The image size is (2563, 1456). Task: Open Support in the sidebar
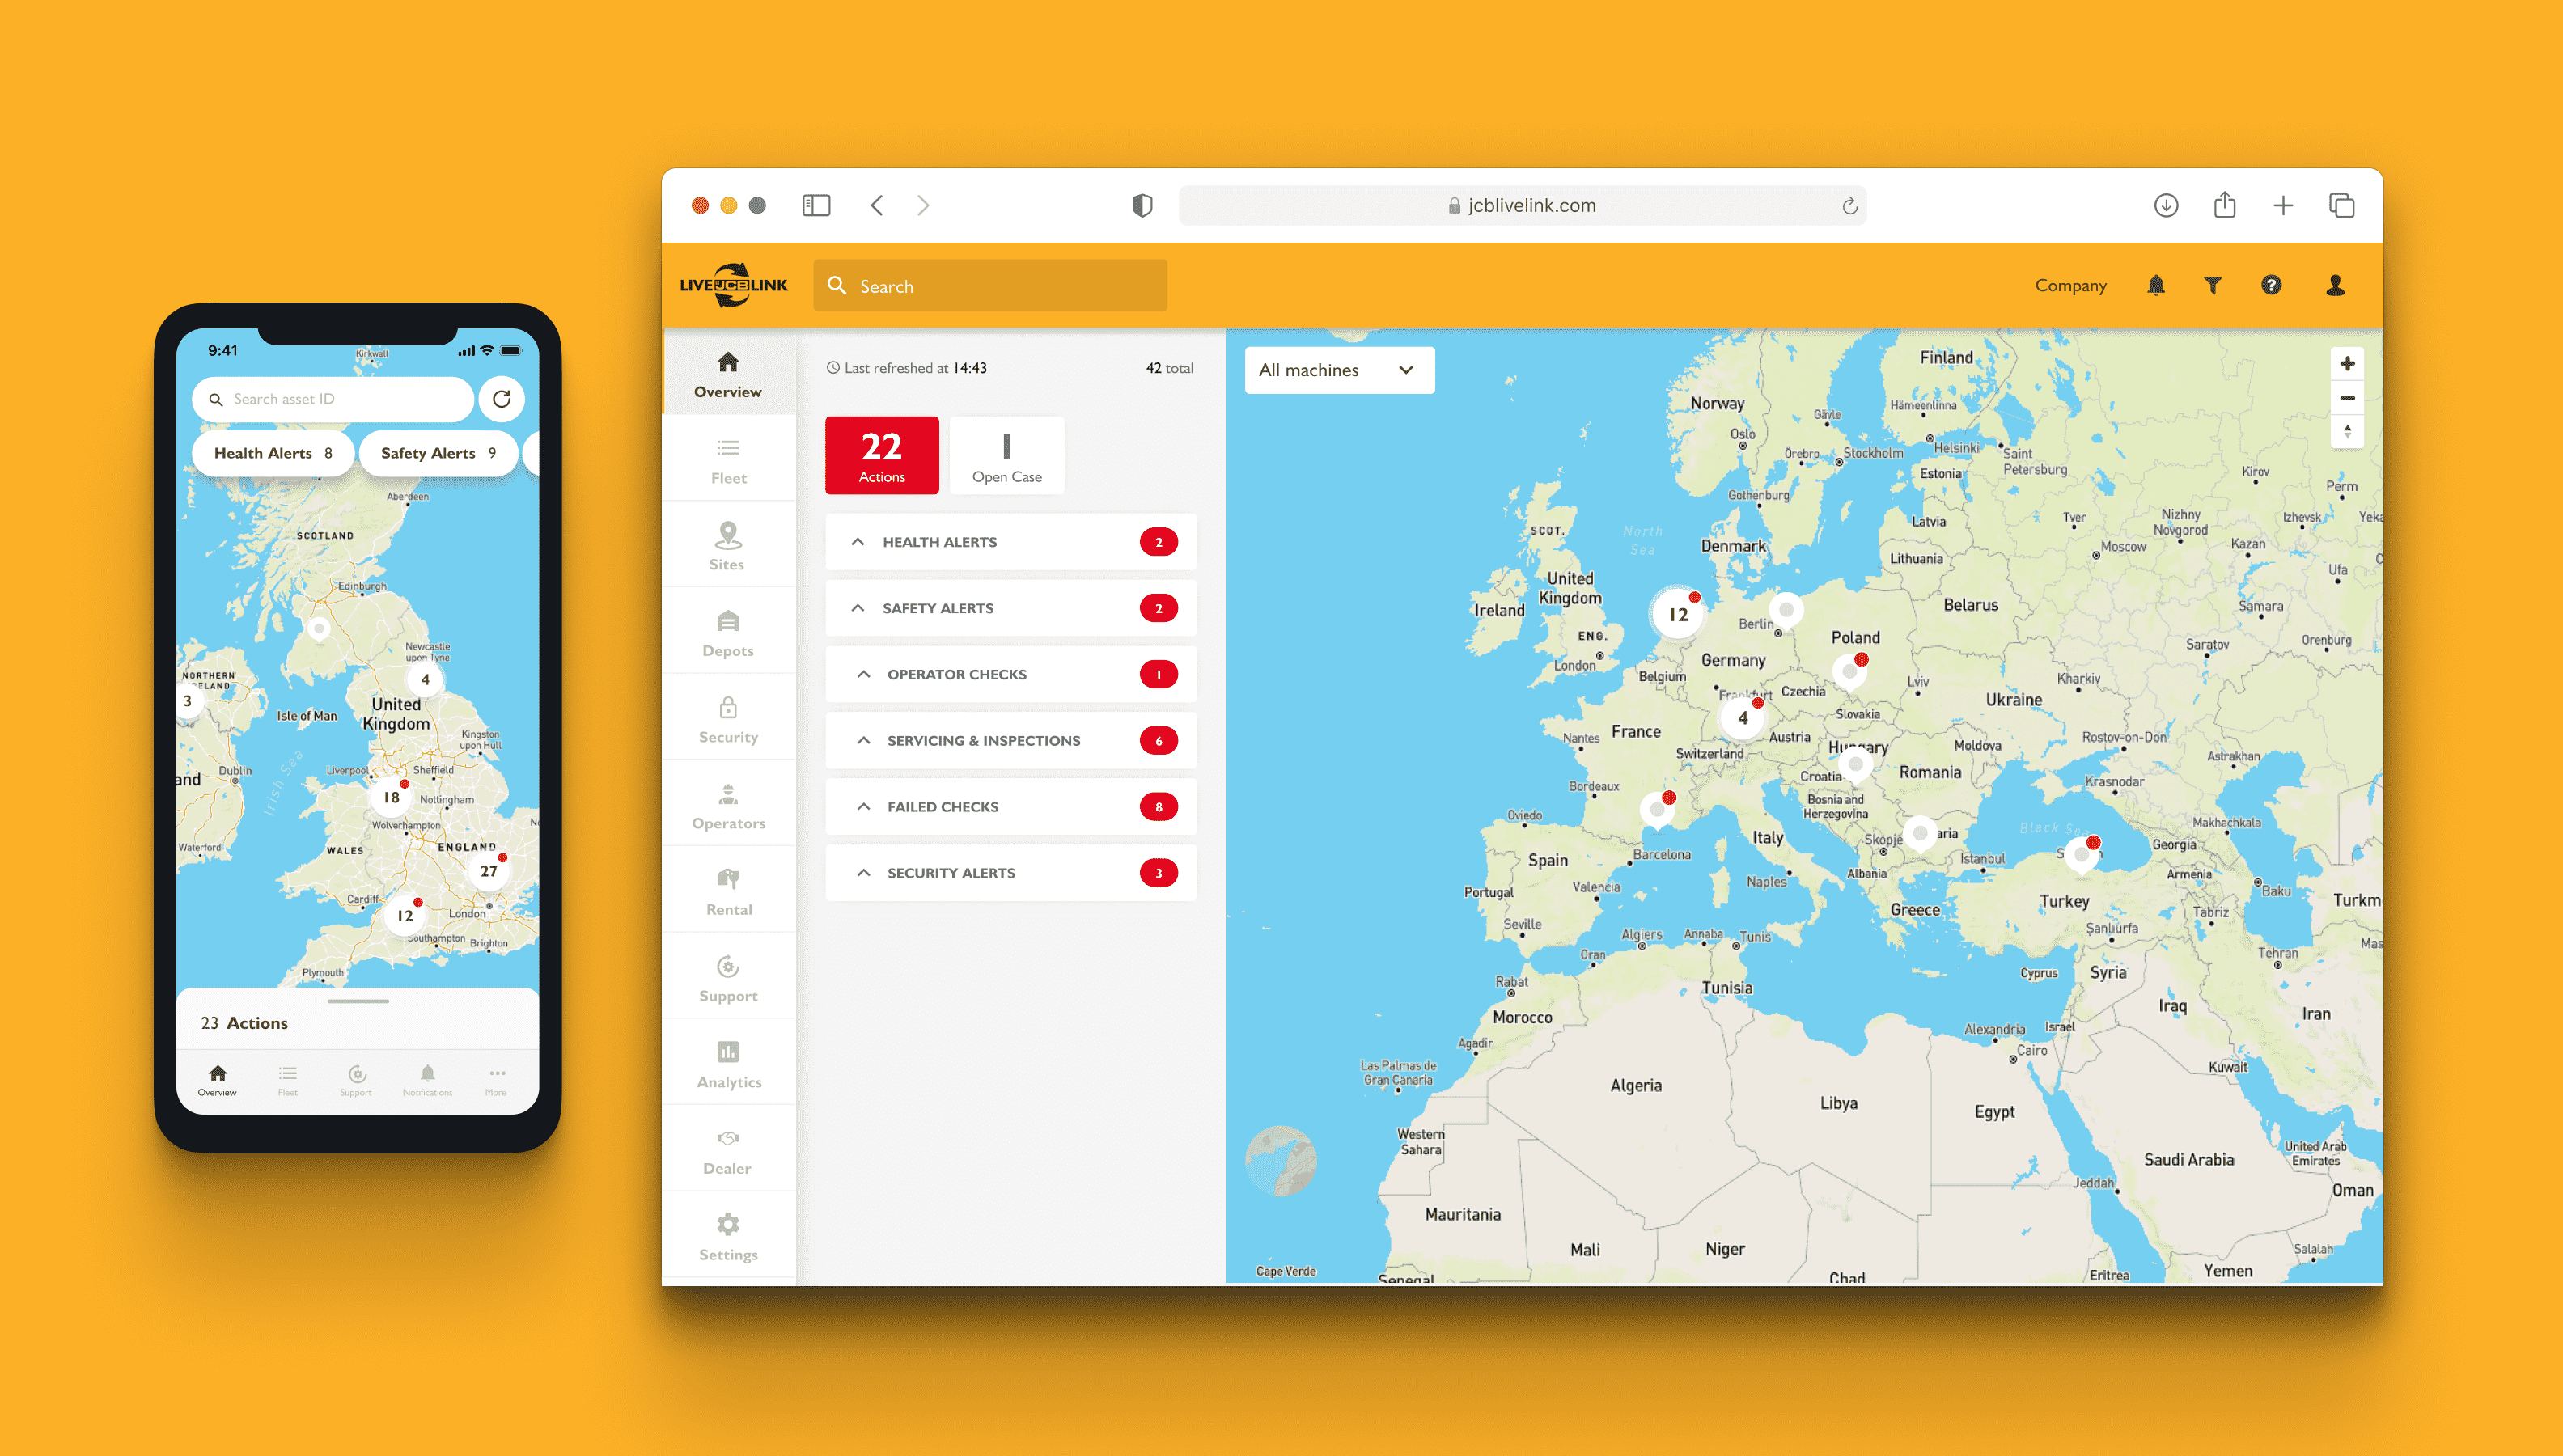point(728,979)
